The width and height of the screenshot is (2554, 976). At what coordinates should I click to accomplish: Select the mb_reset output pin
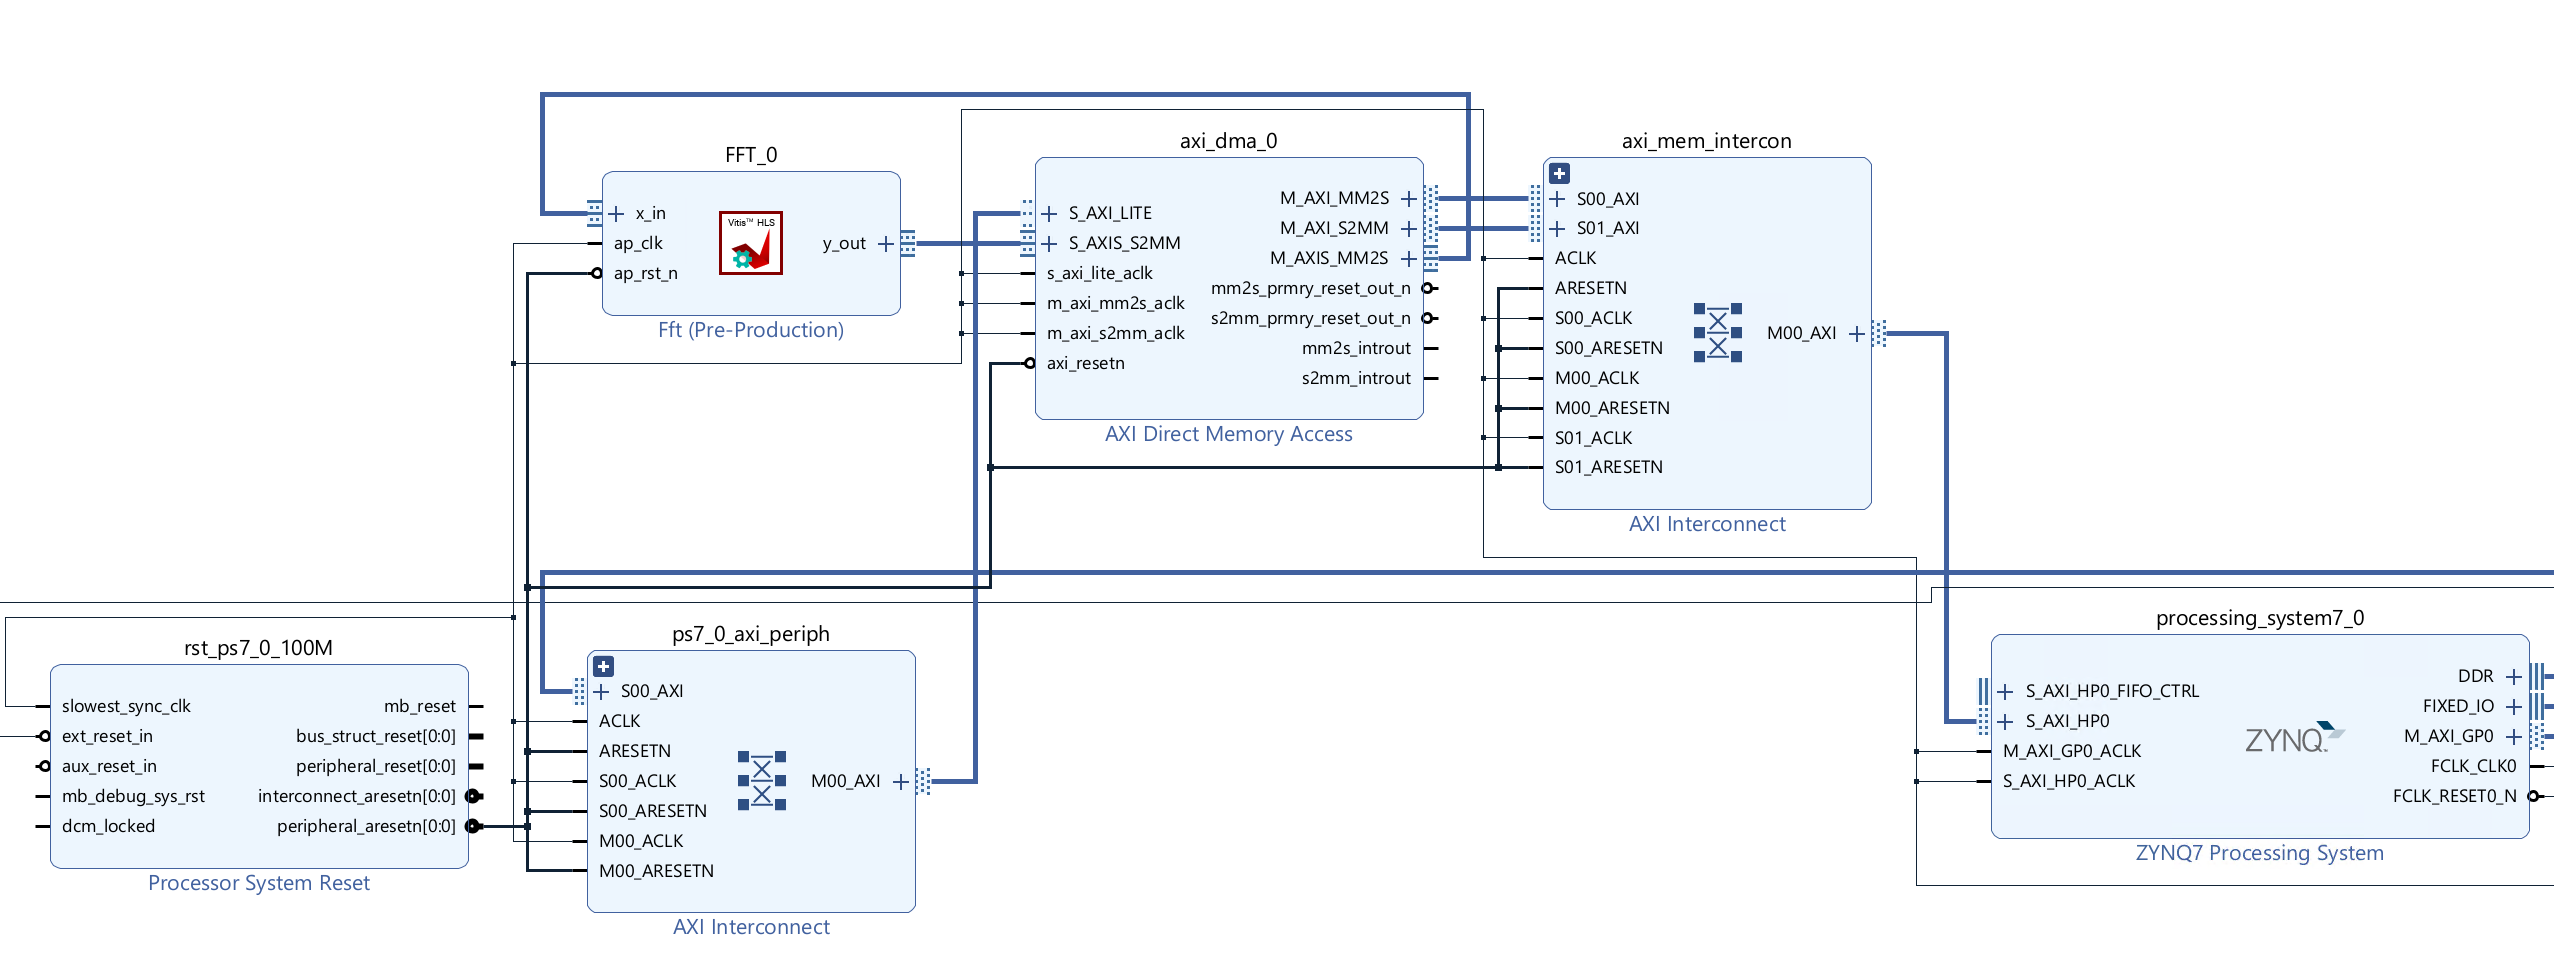tap(419, 706)
